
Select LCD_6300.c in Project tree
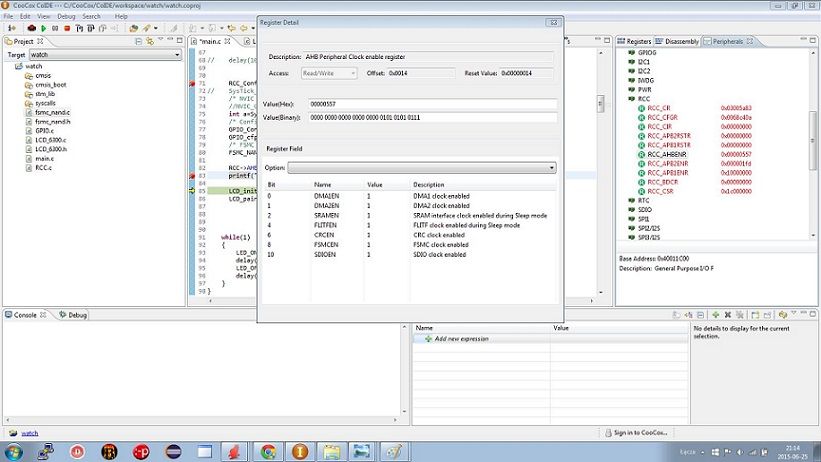pos(51,140)
